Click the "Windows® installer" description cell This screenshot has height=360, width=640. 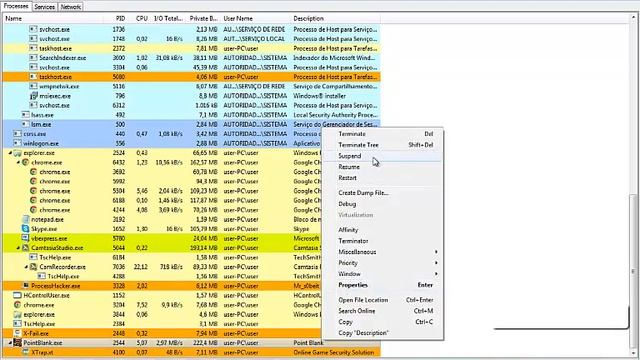pos(319,96)
